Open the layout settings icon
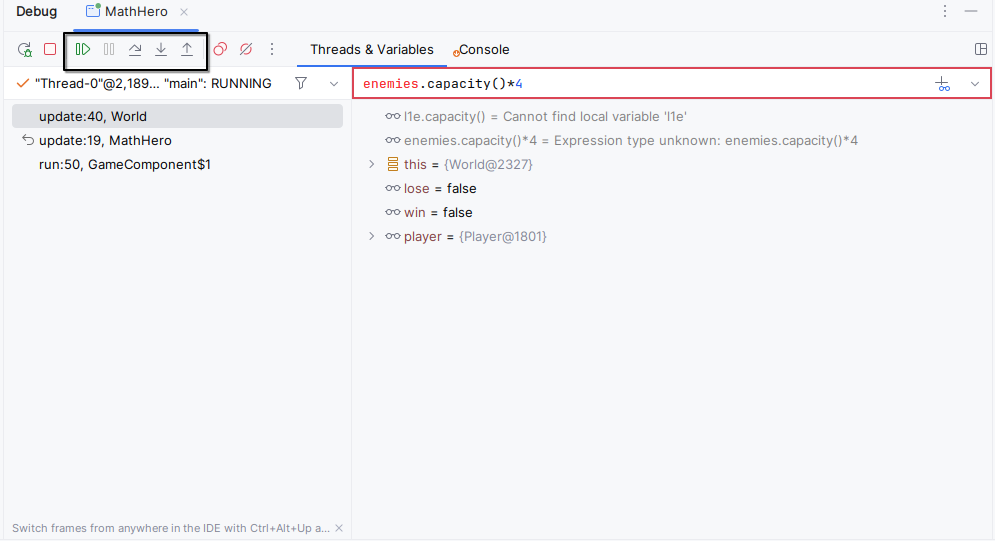The image size is (995, 541). pyautogui.click(x=981, y=49)
